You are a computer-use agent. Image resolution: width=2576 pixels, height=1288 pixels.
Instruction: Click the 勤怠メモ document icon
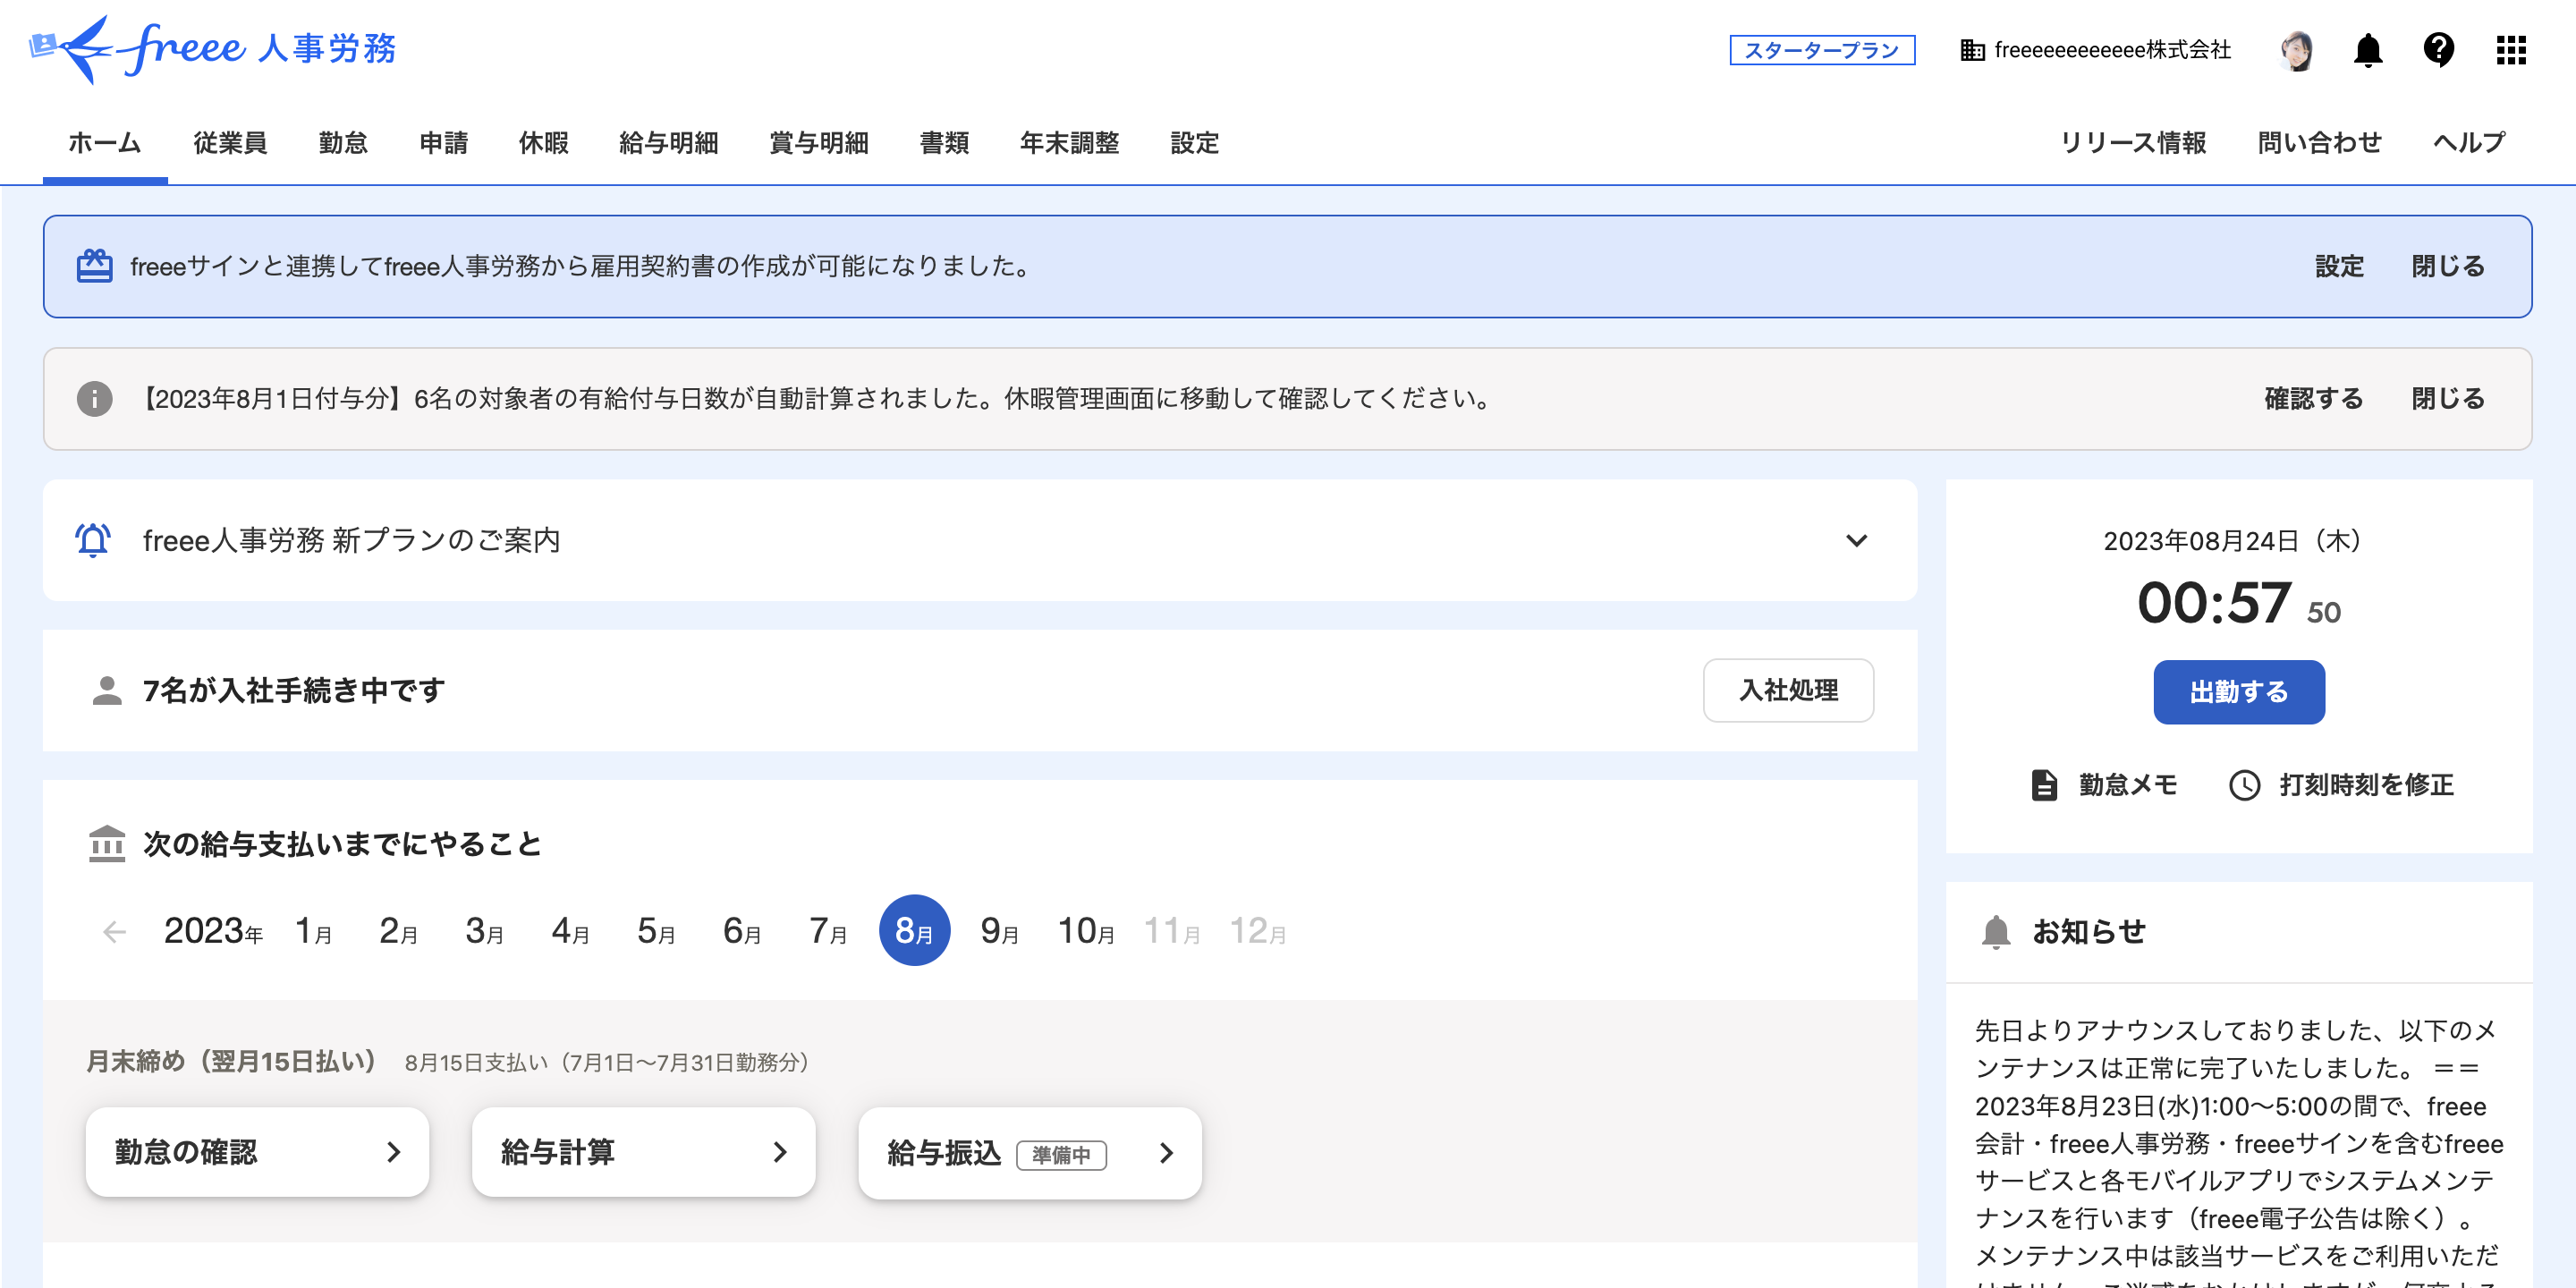pos(2044,785)
